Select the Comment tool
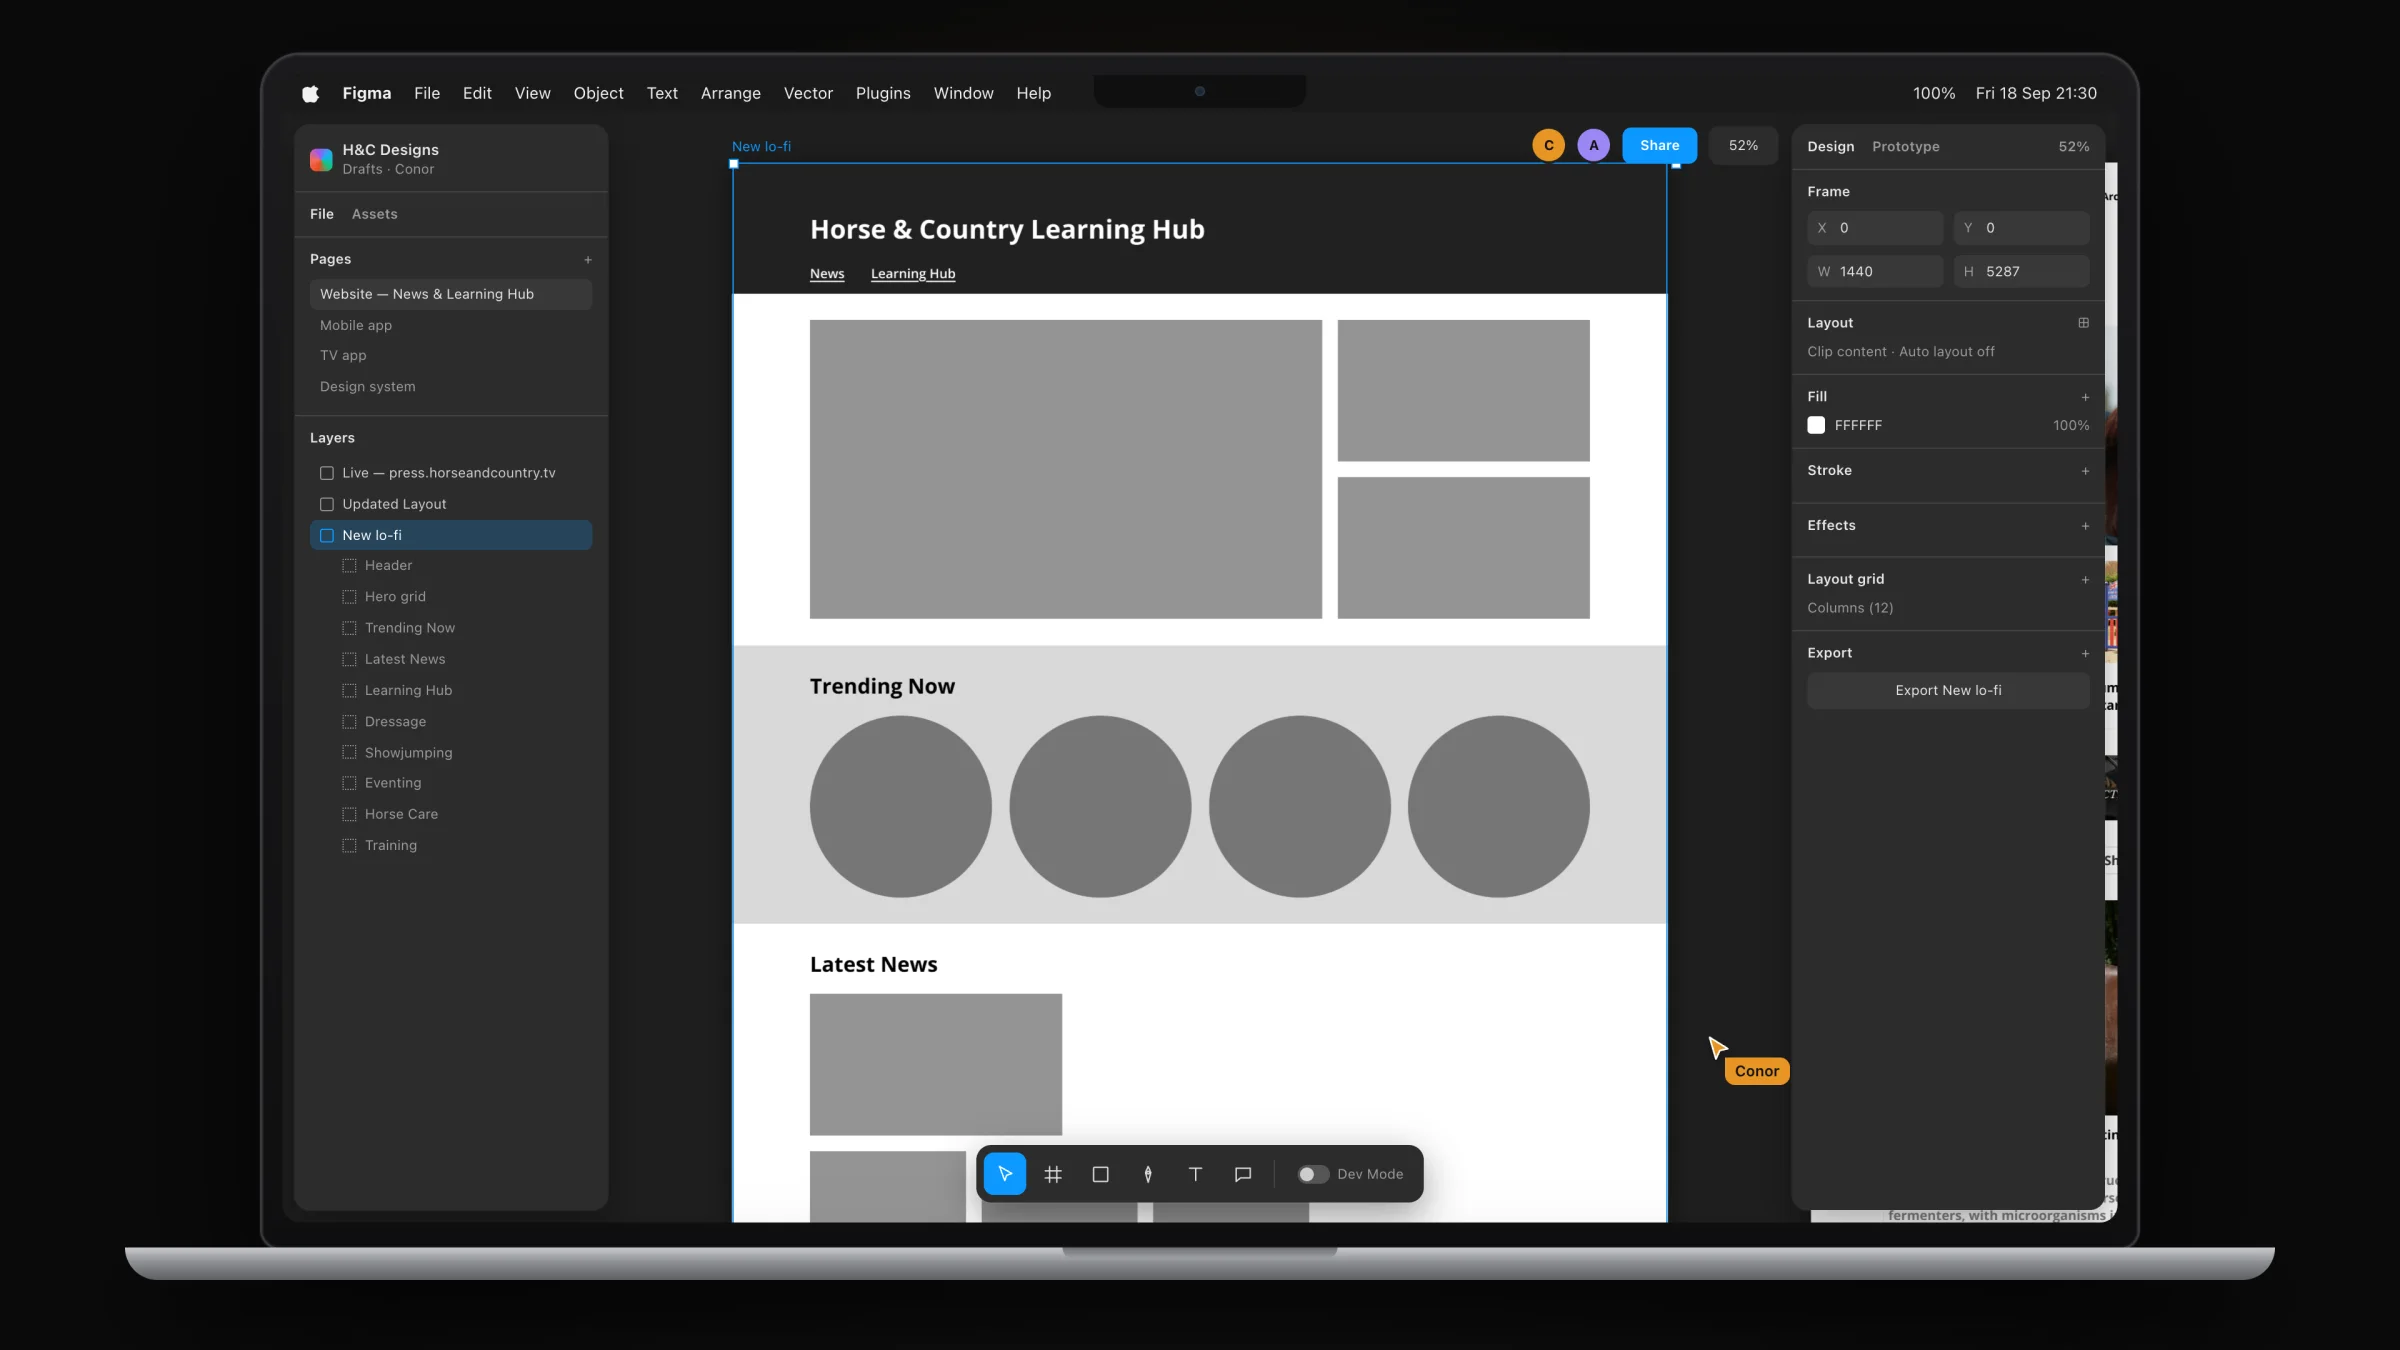This screenshot has width=2400, height=1350. (1243, 1174)
